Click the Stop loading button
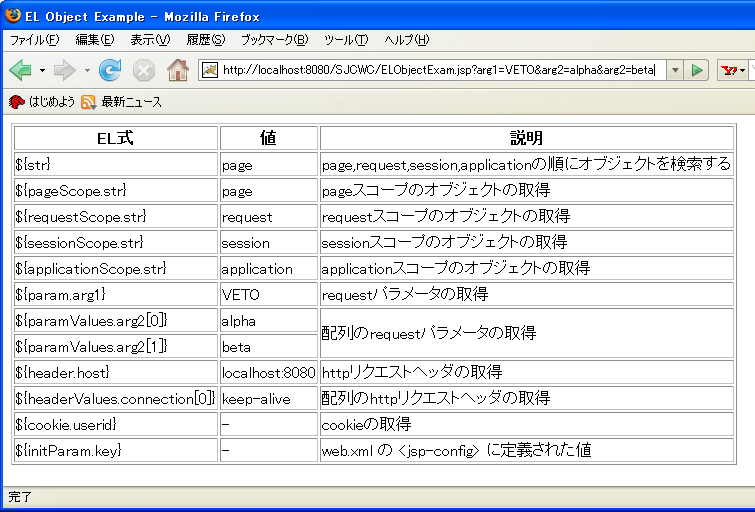The height and width of the screenshot is (512, 755). 144,70
